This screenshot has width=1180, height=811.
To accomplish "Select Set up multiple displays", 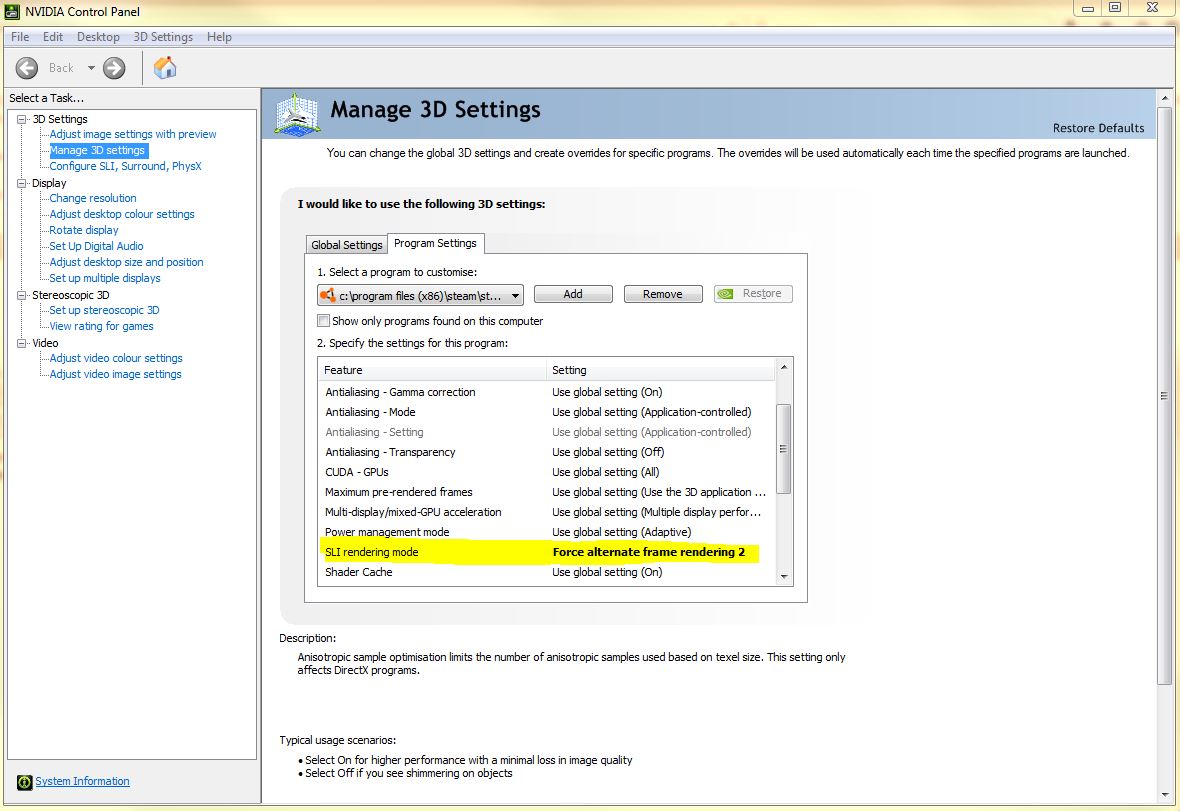I will [105, 278].
